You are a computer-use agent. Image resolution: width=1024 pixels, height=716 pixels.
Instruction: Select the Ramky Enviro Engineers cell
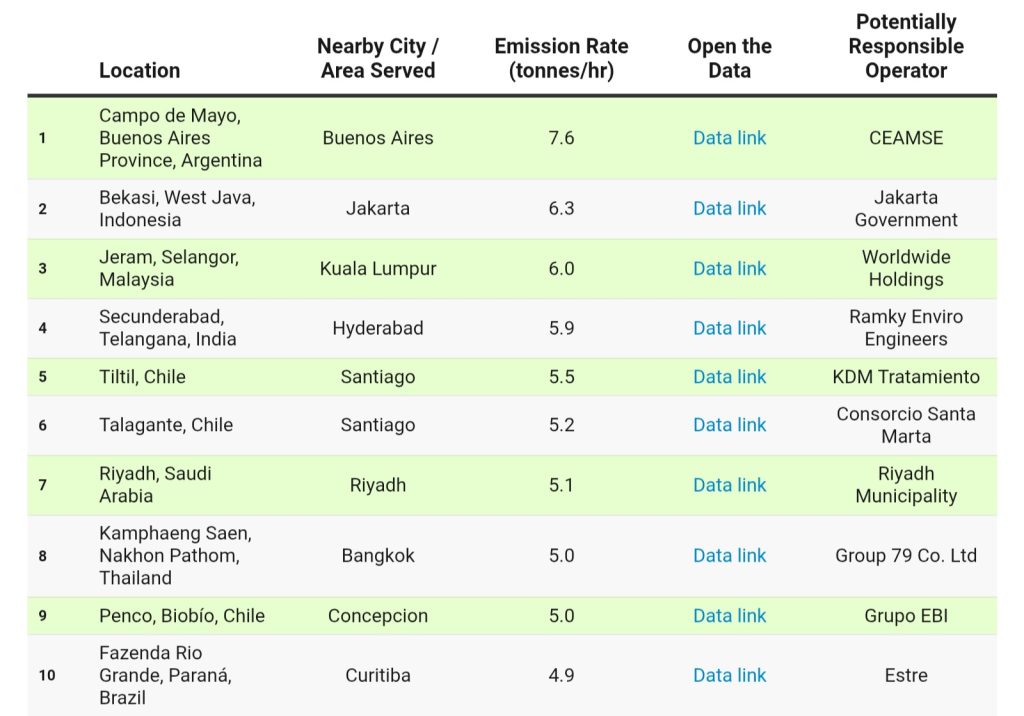[905, 328]
